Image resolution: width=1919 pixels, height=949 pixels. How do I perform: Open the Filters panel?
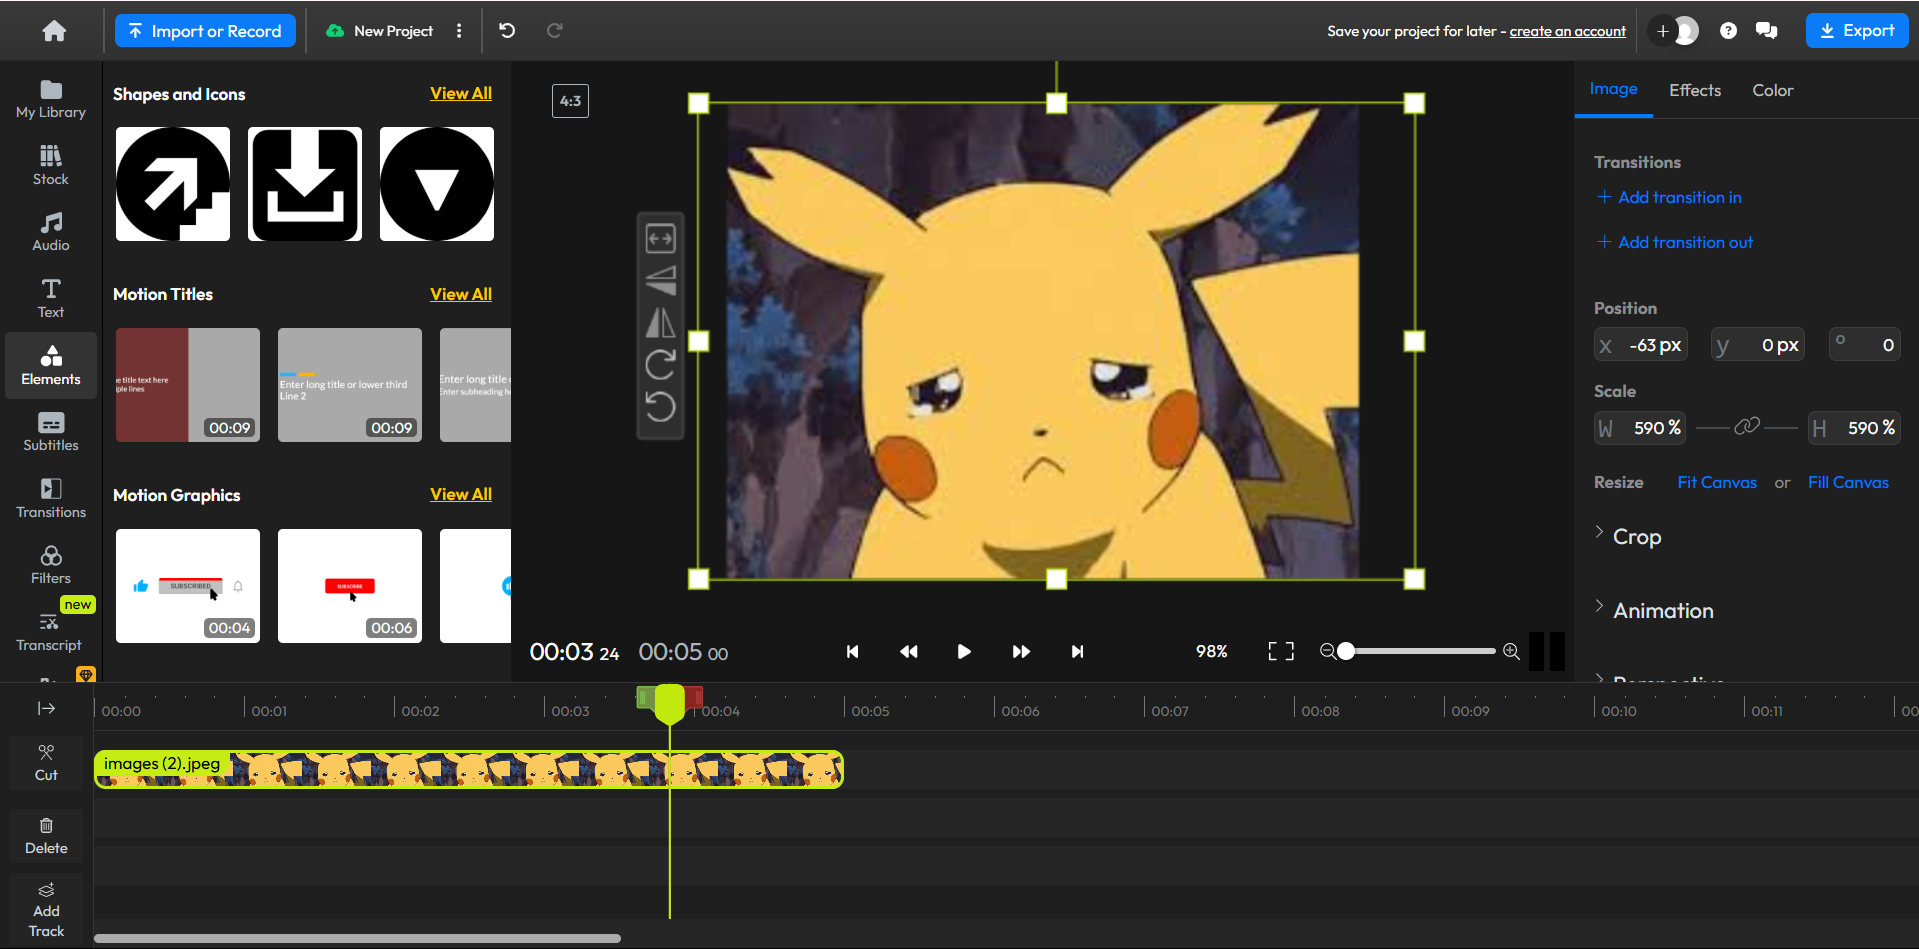tap(49, 563)
